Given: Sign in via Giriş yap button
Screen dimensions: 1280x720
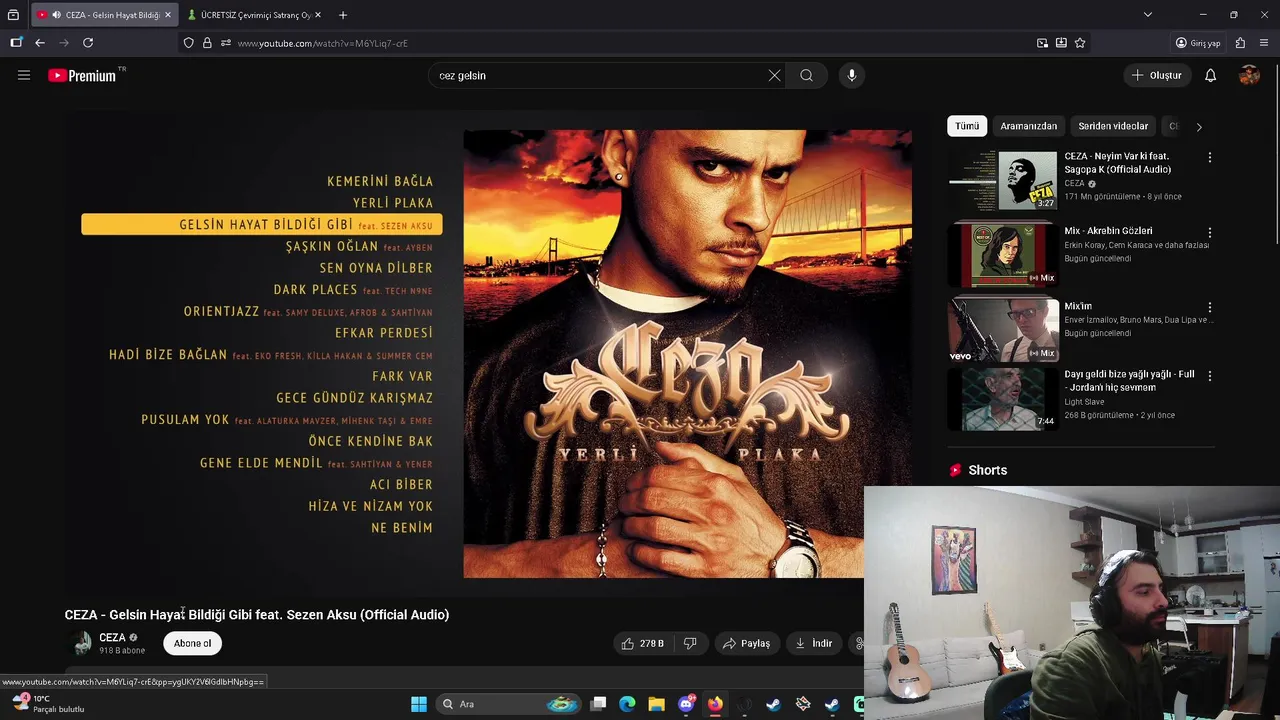Looking at the screenshot, I should pos(1198,43).
